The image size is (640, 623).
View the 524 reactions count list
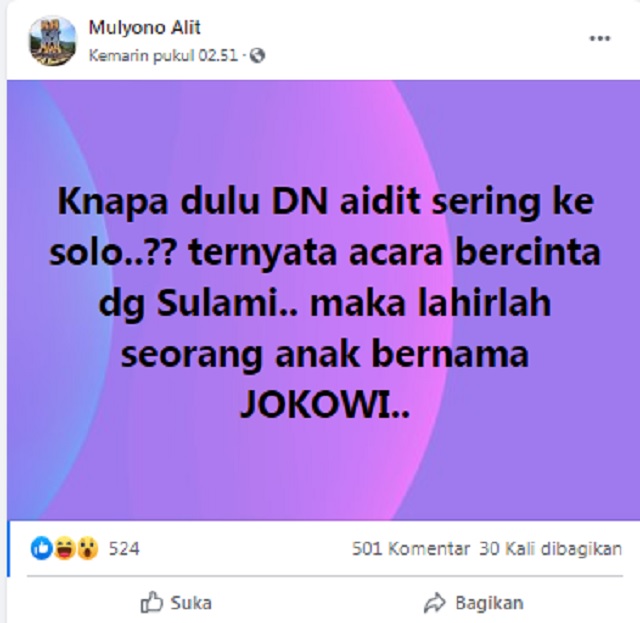tap(124, 549)
